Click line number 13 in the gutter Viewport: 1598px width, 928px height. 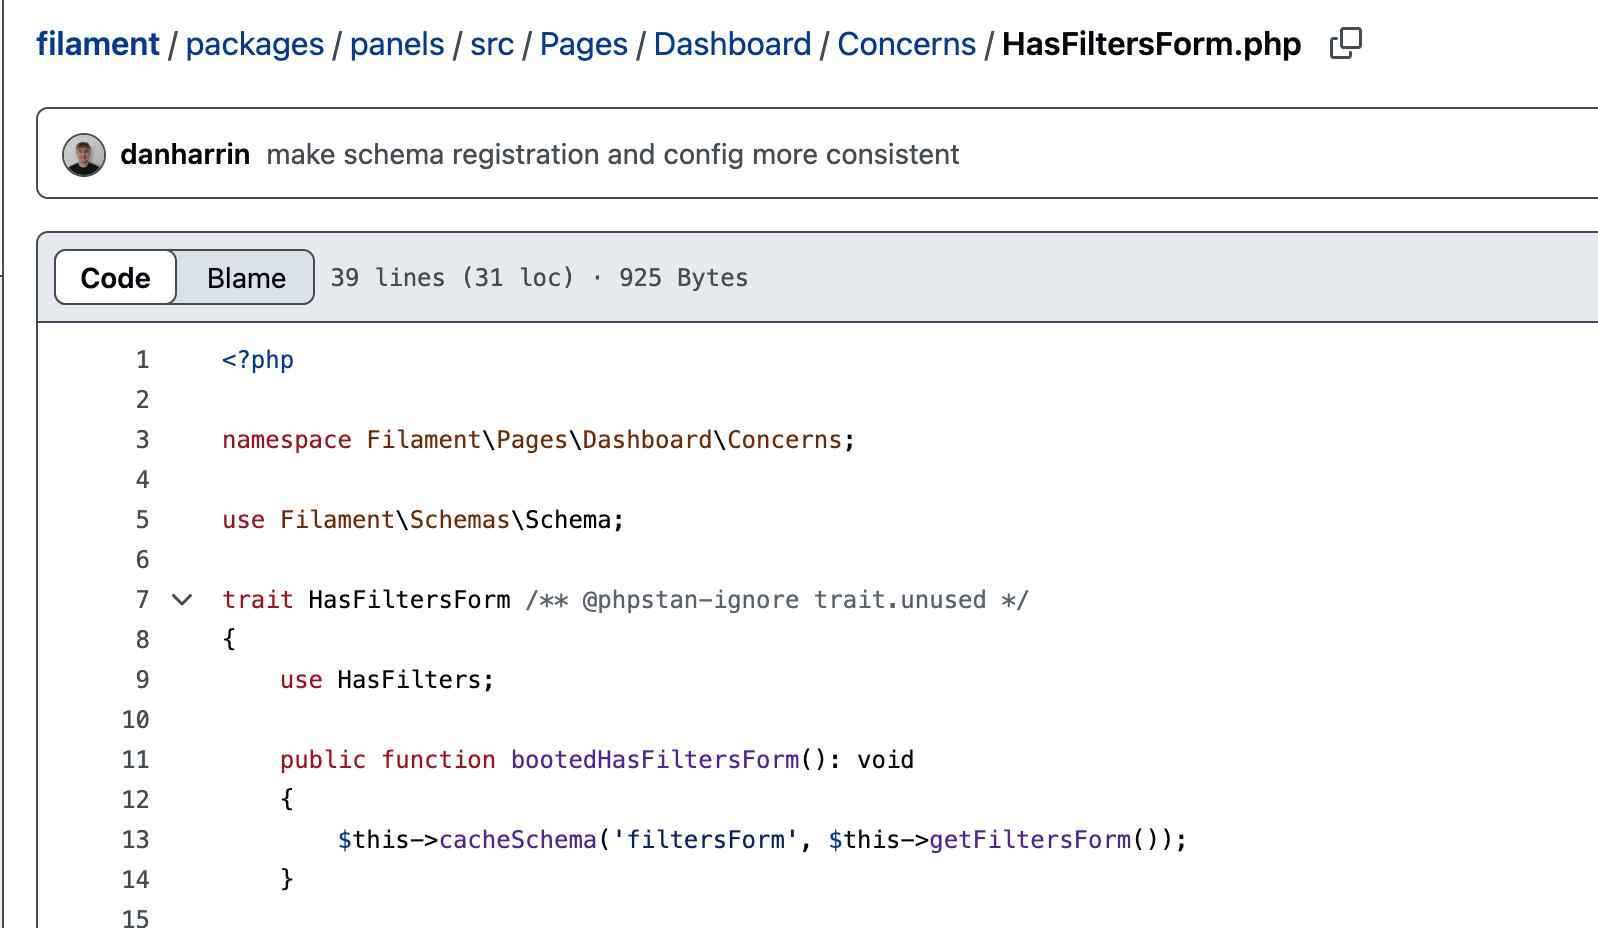(x=136, y=840)
